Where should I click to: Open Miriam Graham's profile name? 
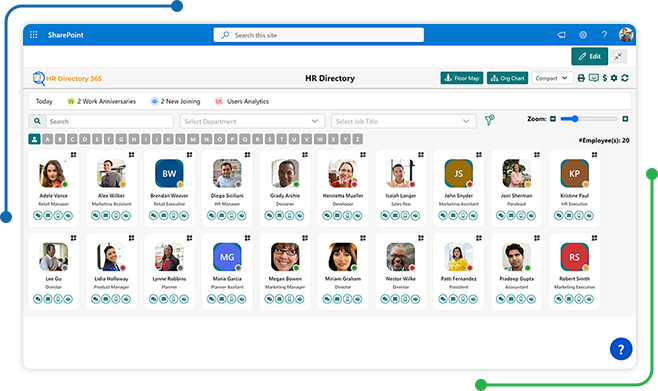click(x=343, y=279)
